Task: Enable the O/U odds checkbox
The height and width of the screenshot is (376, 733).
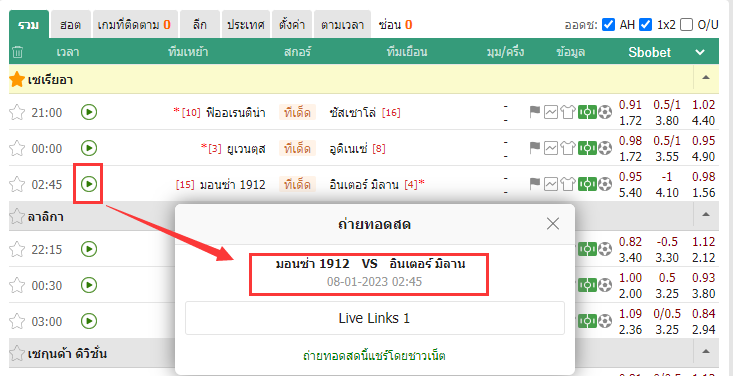Action: (686, 24)
